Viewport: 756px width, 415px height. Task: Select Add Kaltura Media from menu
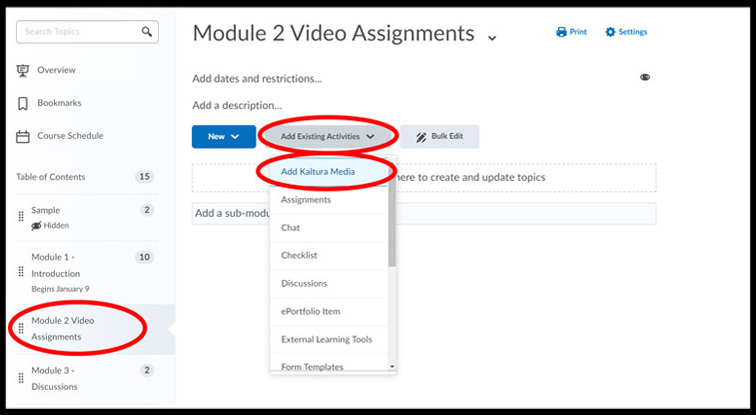point(318,171)
